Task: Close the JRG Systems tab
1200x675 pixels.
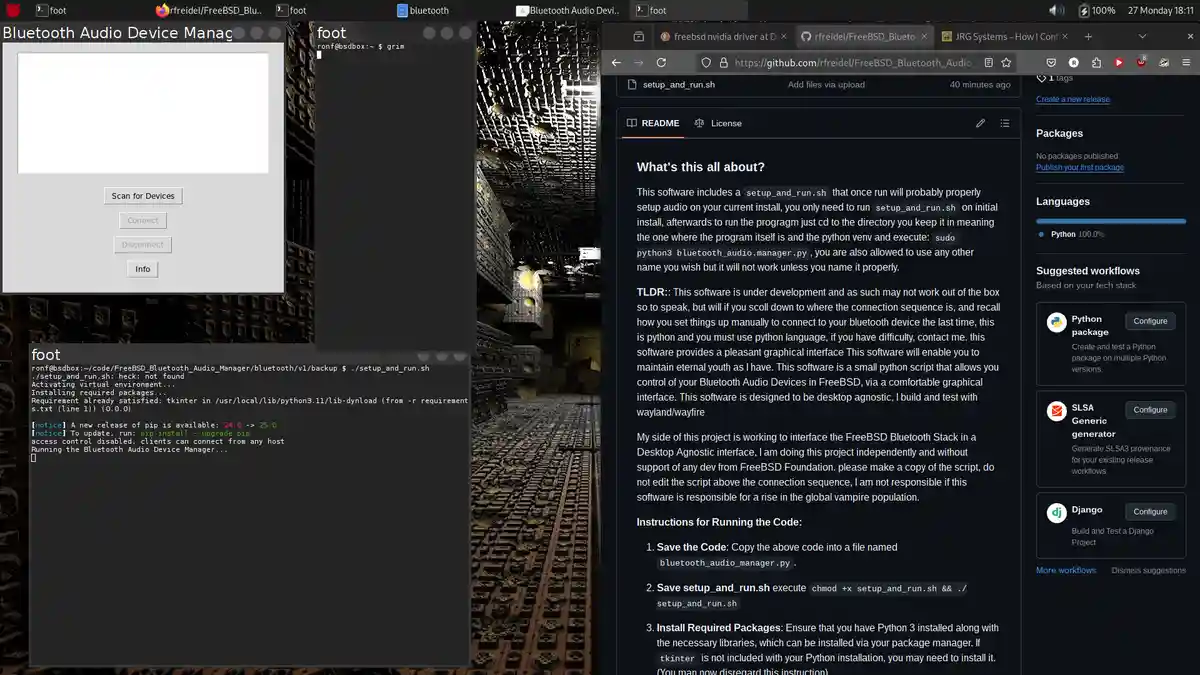Action: click(x=1064, y=36)
